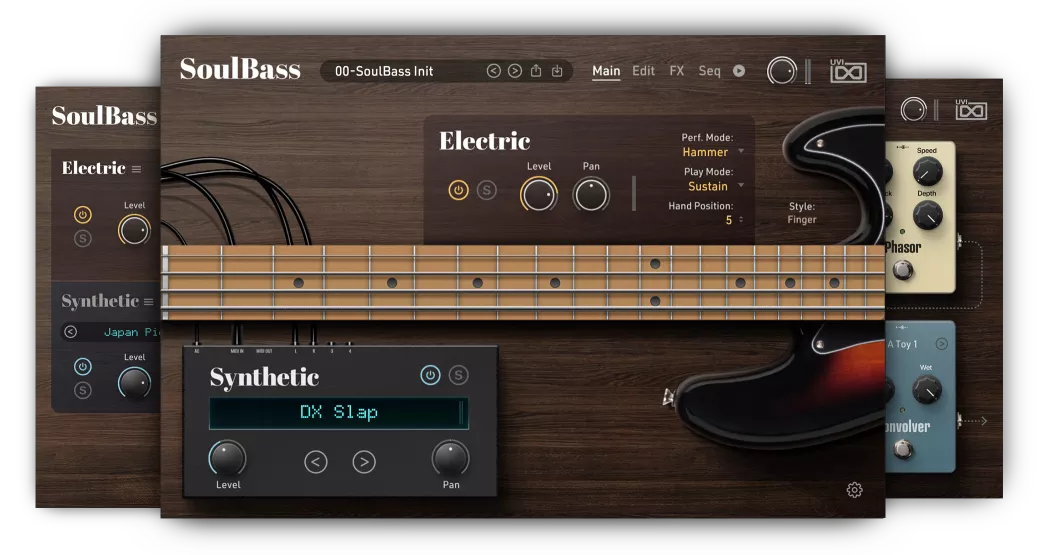Solo the Synthetic layer

tap(459, 375)
